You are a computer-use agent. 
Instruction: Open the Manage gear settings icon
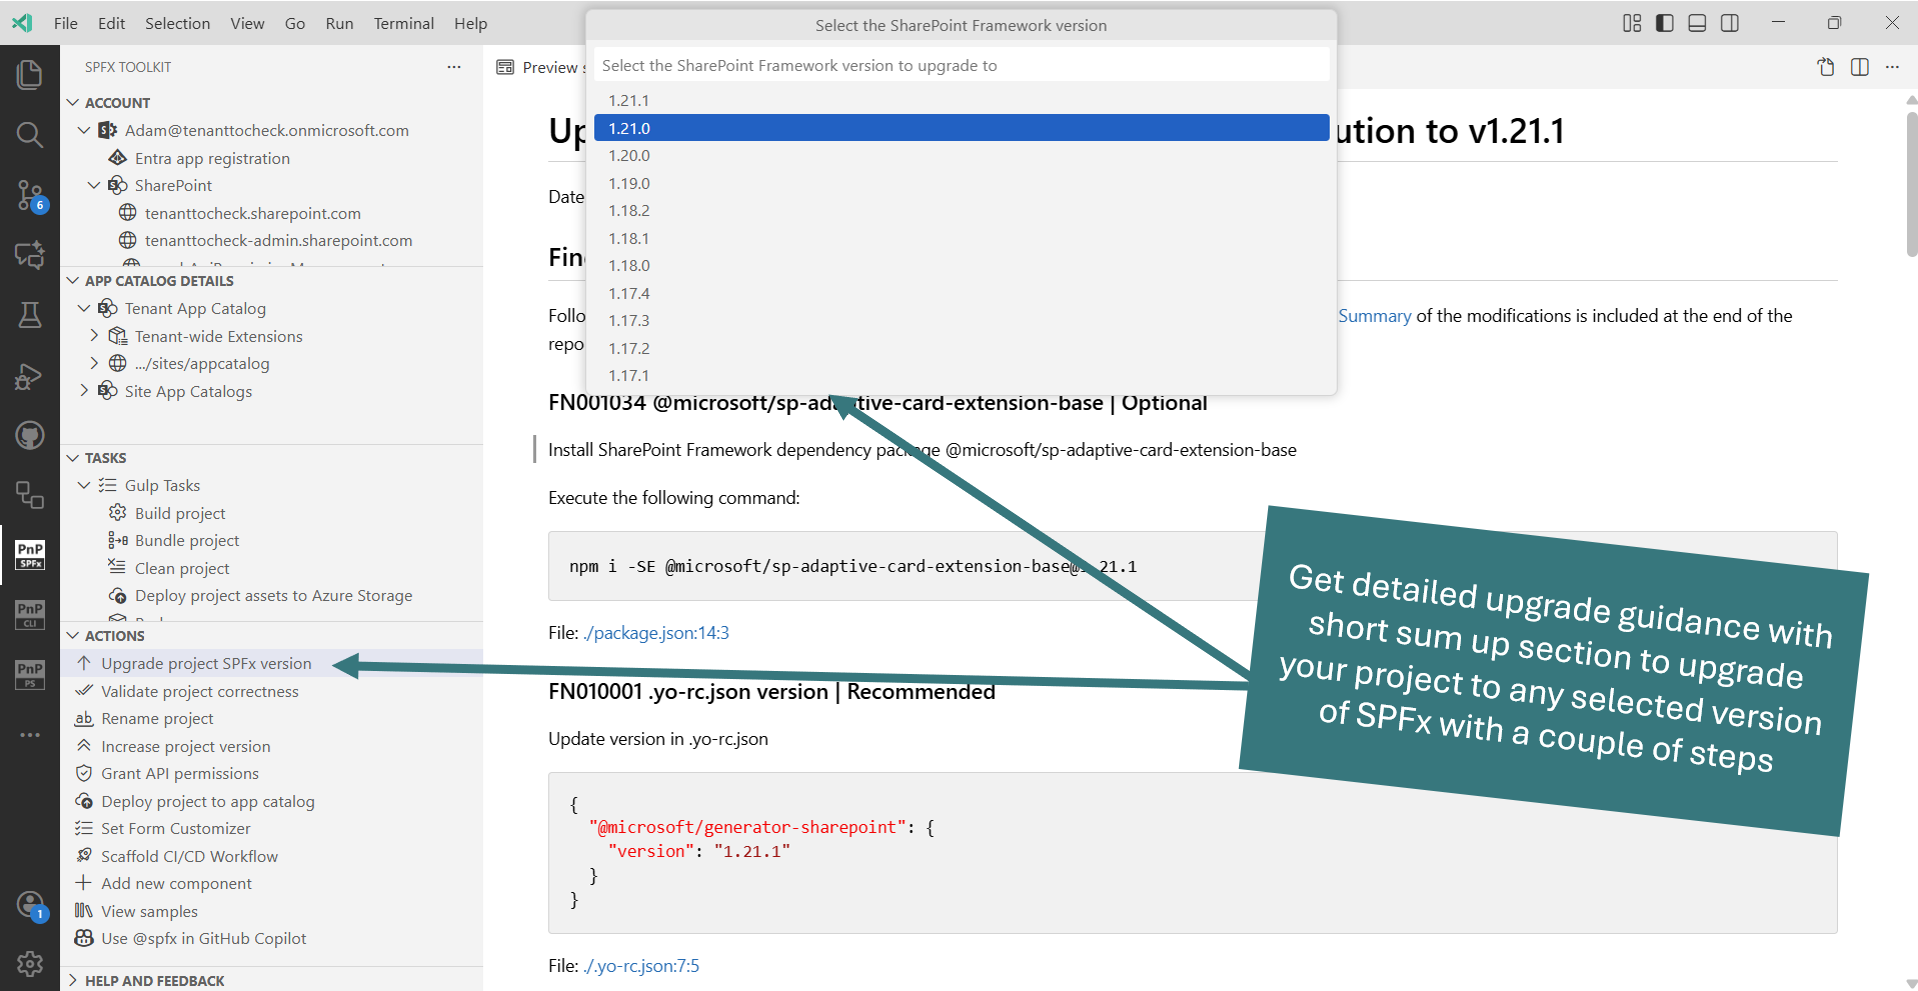point(30,964)
